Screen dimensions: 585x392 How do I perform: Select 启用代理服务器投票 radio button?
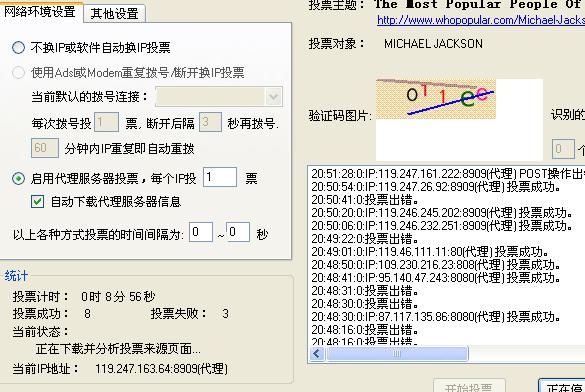(x=18, y=179)
